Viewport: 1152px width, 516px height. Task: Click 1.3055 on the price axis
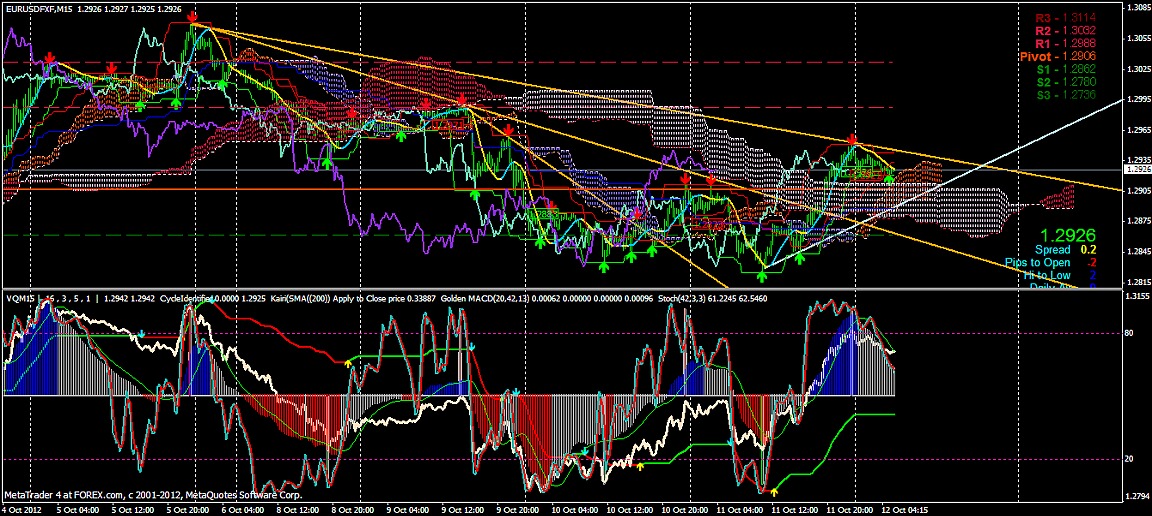tap(1138, 37)
